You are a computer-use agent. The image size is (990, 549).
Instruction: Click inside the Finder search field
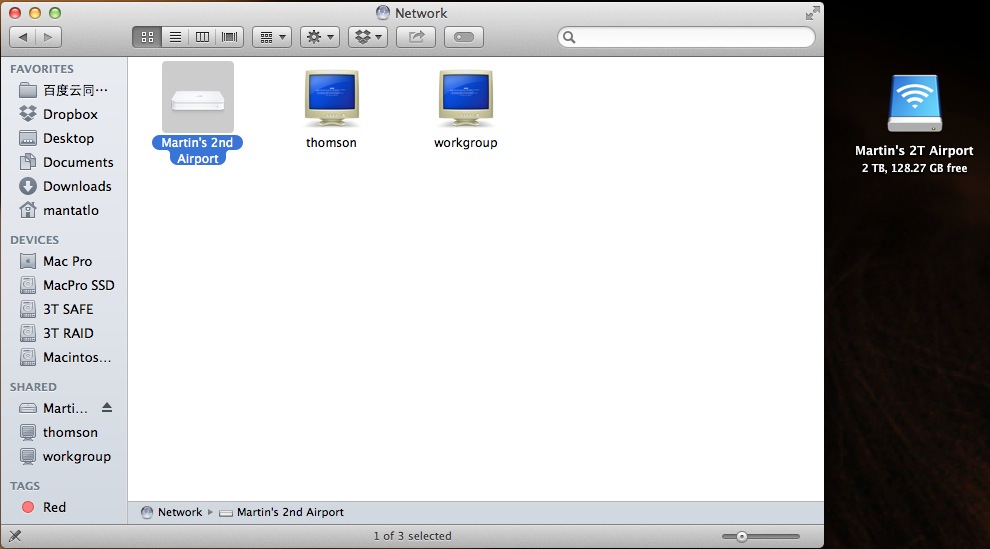point(686,37)
